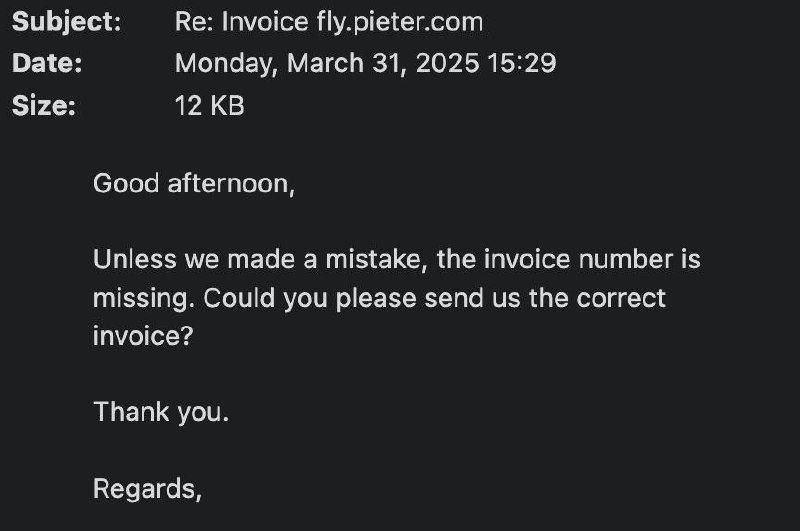Click the "Regards," sign-off
The width and height of the screenshot is (800, 531).
click(x=147, y=488)
